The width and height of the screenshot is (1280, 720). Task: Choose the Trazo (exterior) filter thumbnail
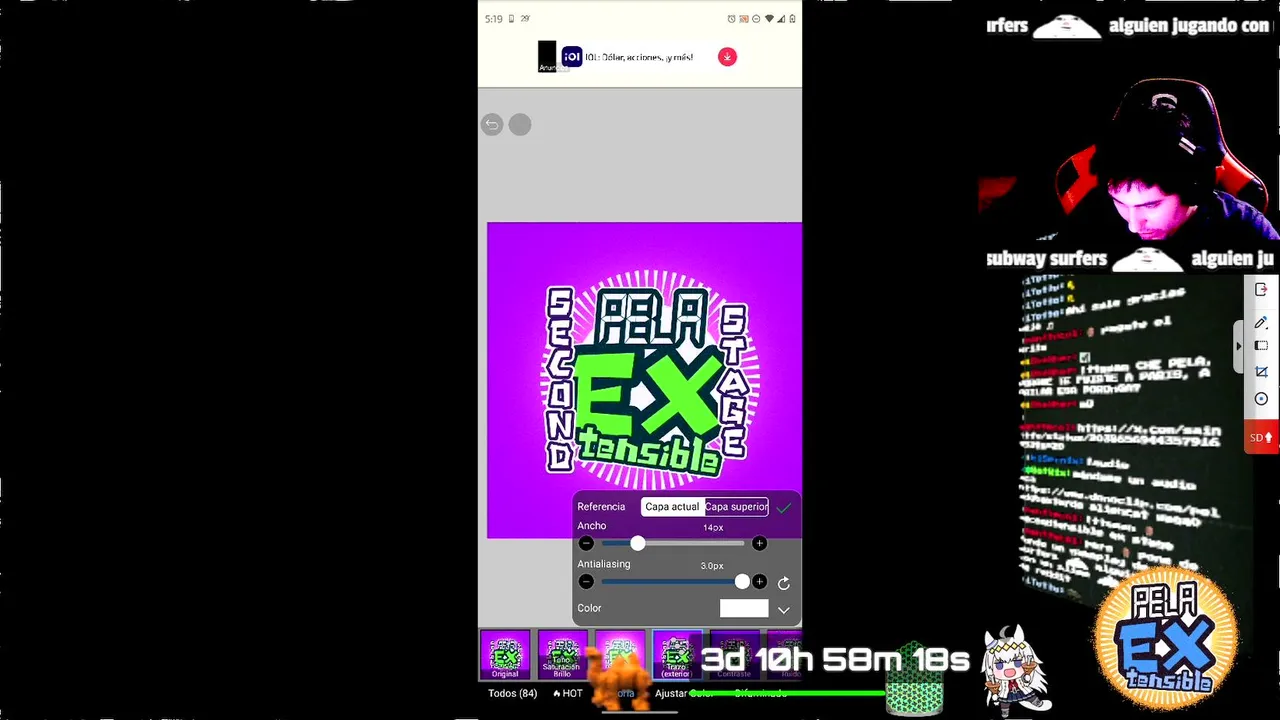click(677, 655)
